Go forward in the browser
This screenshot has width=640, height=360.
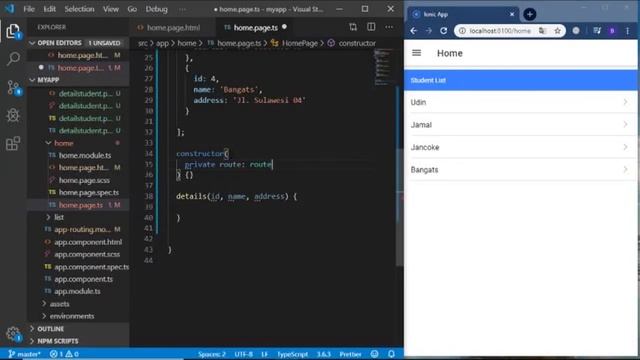tap(429, 31)
